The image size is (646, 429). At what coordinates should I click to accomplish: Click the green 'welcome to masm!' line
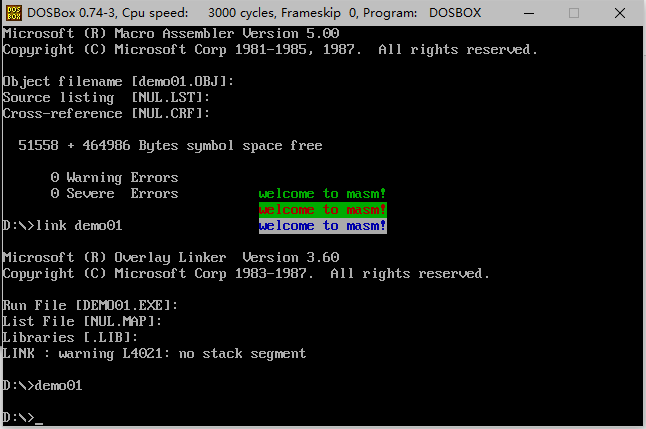tap(323, 193)
